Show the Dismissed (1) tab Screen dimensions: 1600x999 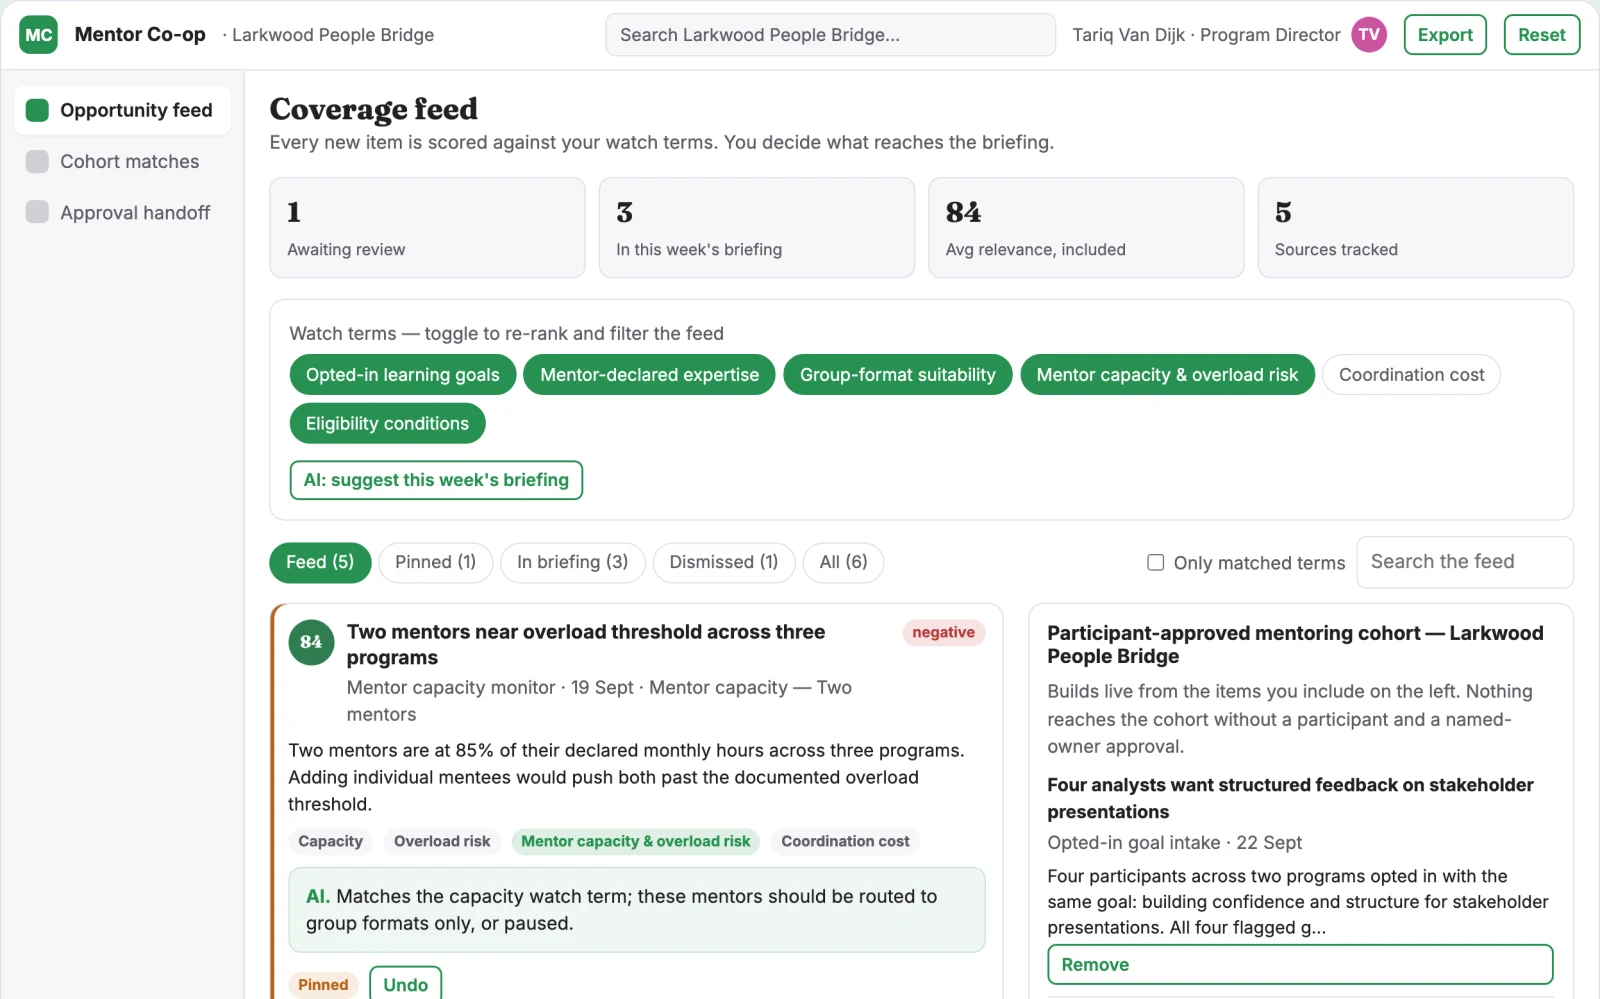(x=723, y=562)
